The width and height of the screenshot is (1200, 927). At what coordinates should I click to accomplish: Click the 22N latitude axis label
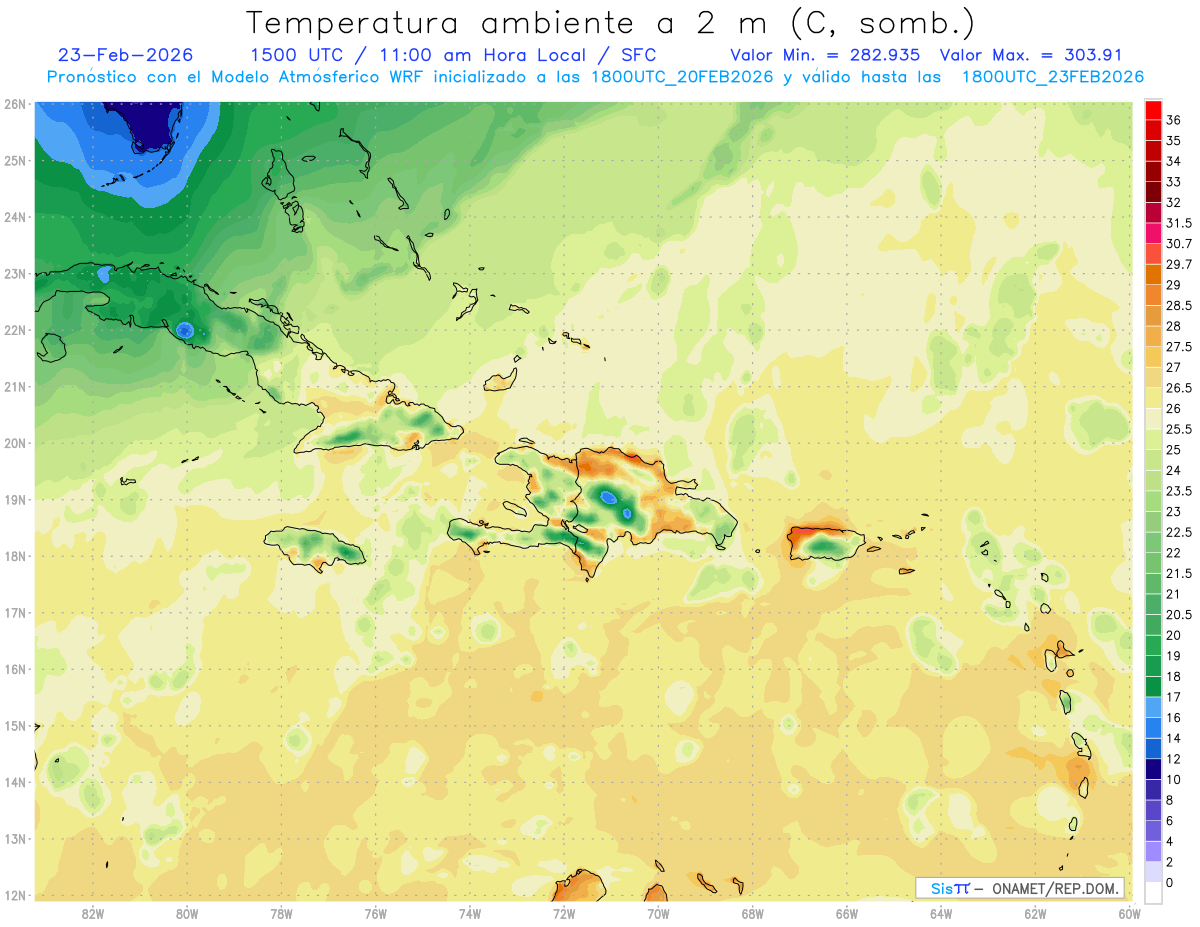click(15, 330)
